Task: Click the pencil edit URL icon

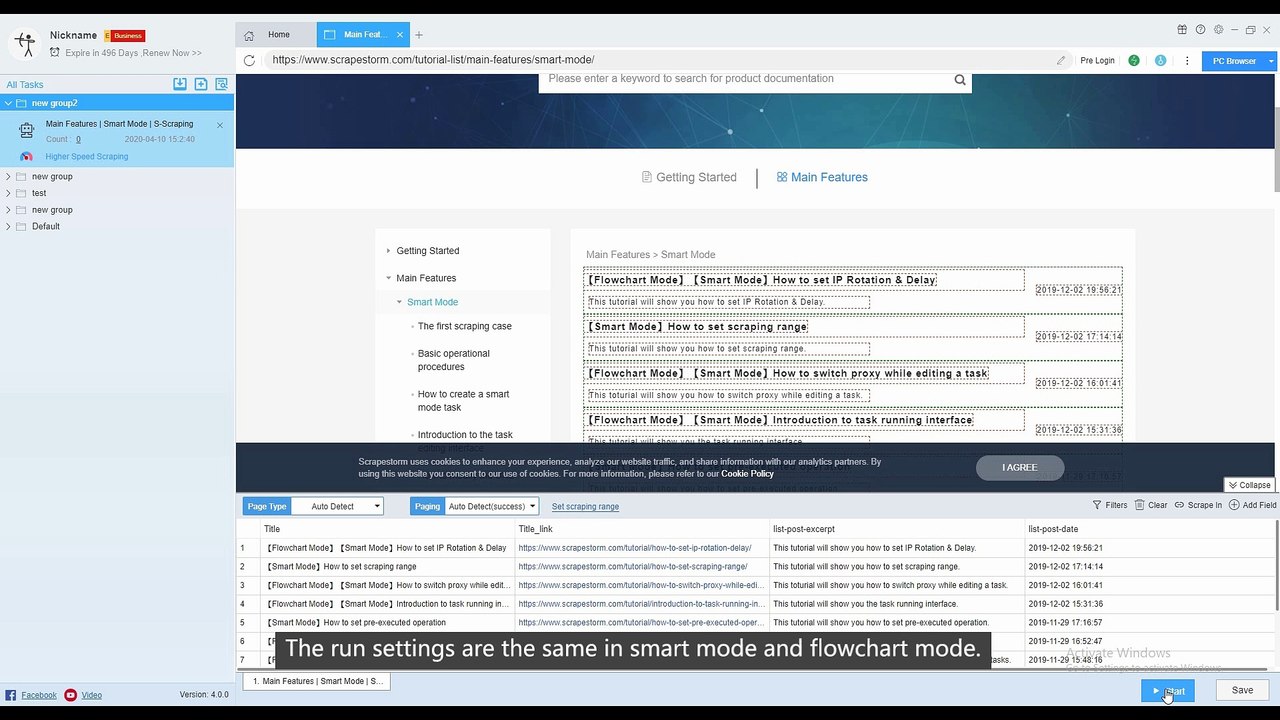Action: tap(1061, 60)
